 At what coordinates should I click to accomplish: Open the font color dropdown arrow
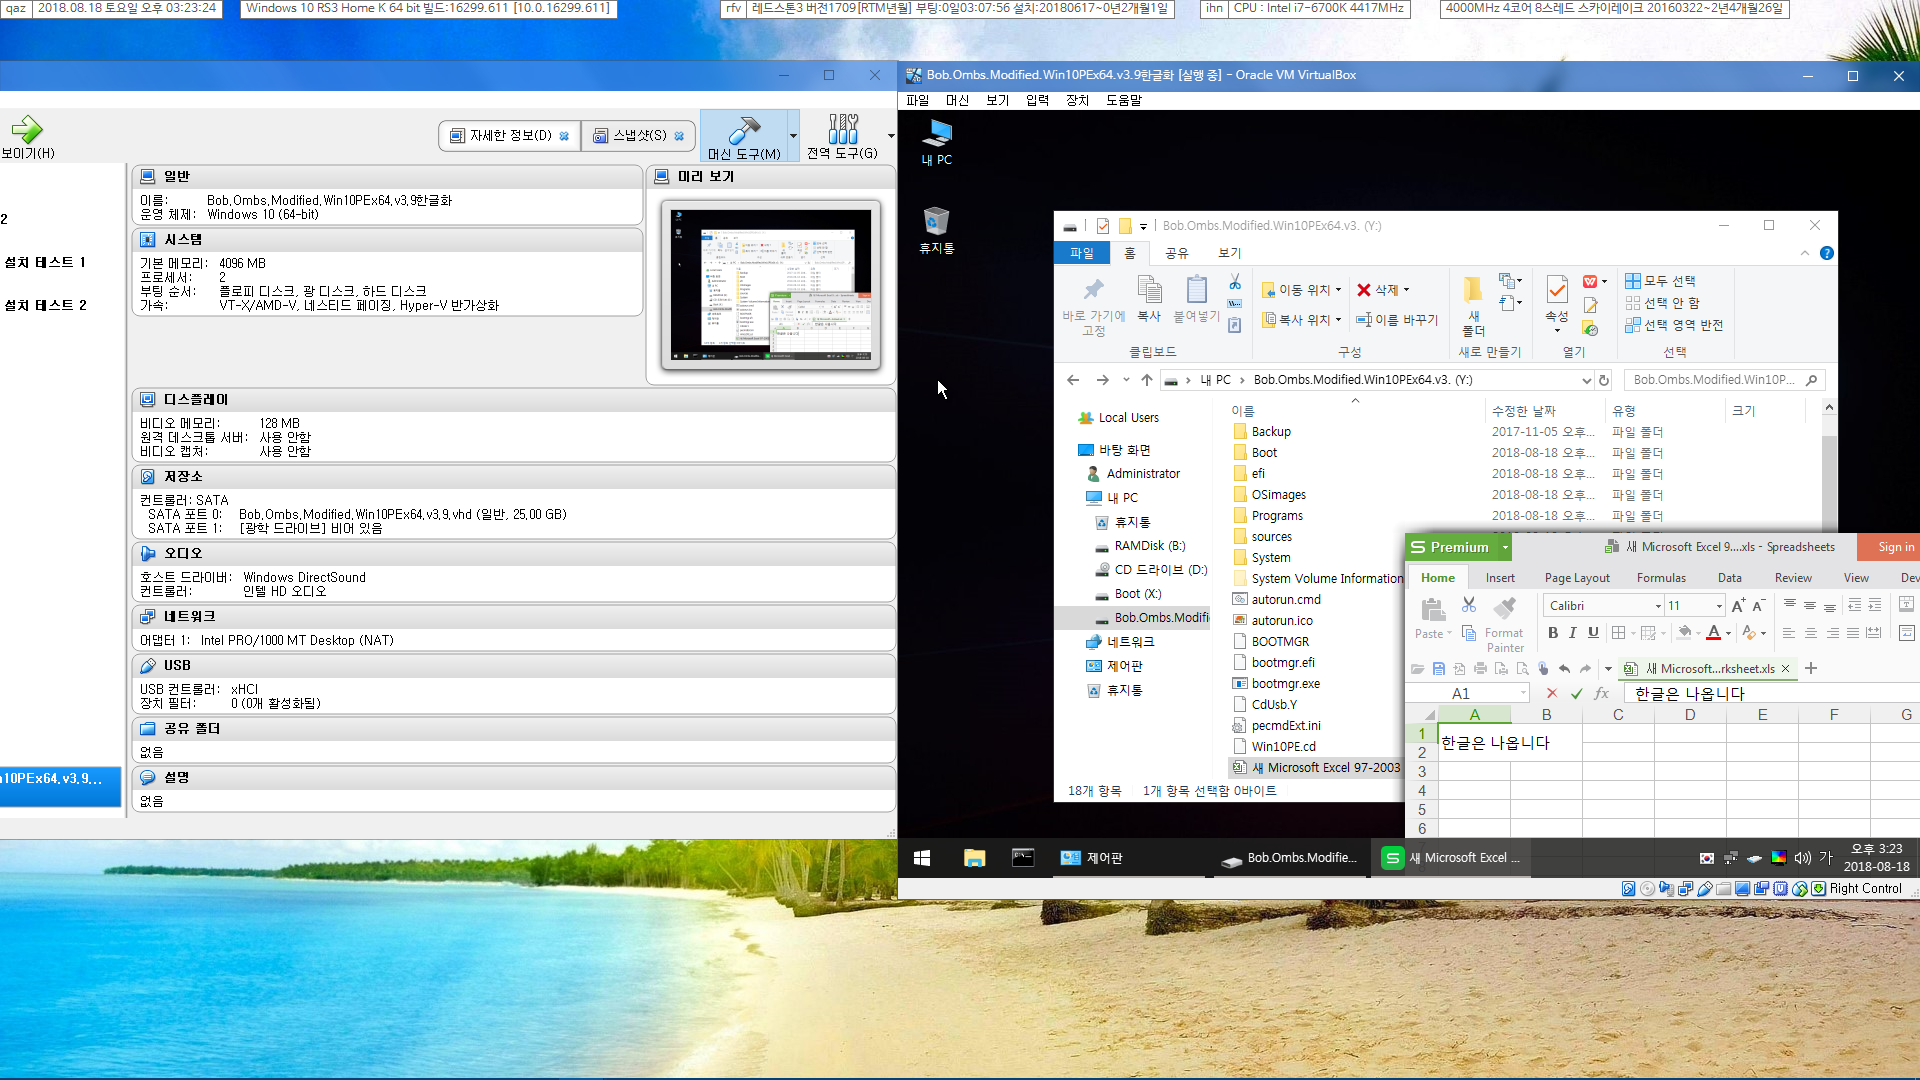(1728, 633)
